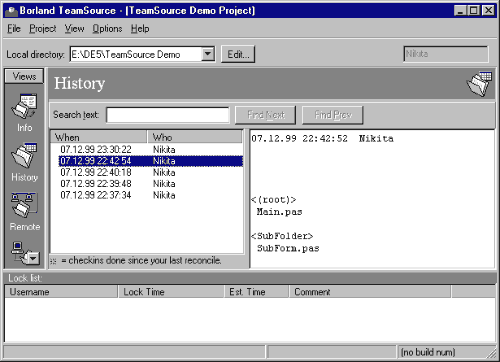Click the History folder icon in header
This screenshot has height=362, width=500.
point(479,84)
